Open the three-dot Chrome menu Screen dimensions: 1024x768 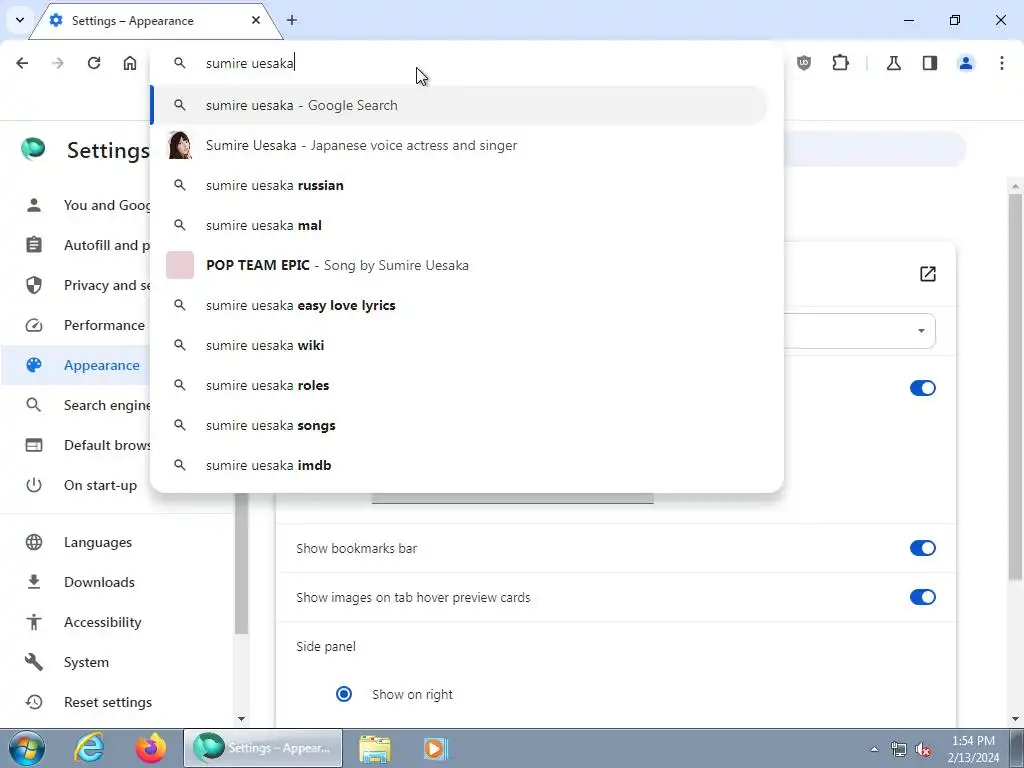click(1002, 63)
